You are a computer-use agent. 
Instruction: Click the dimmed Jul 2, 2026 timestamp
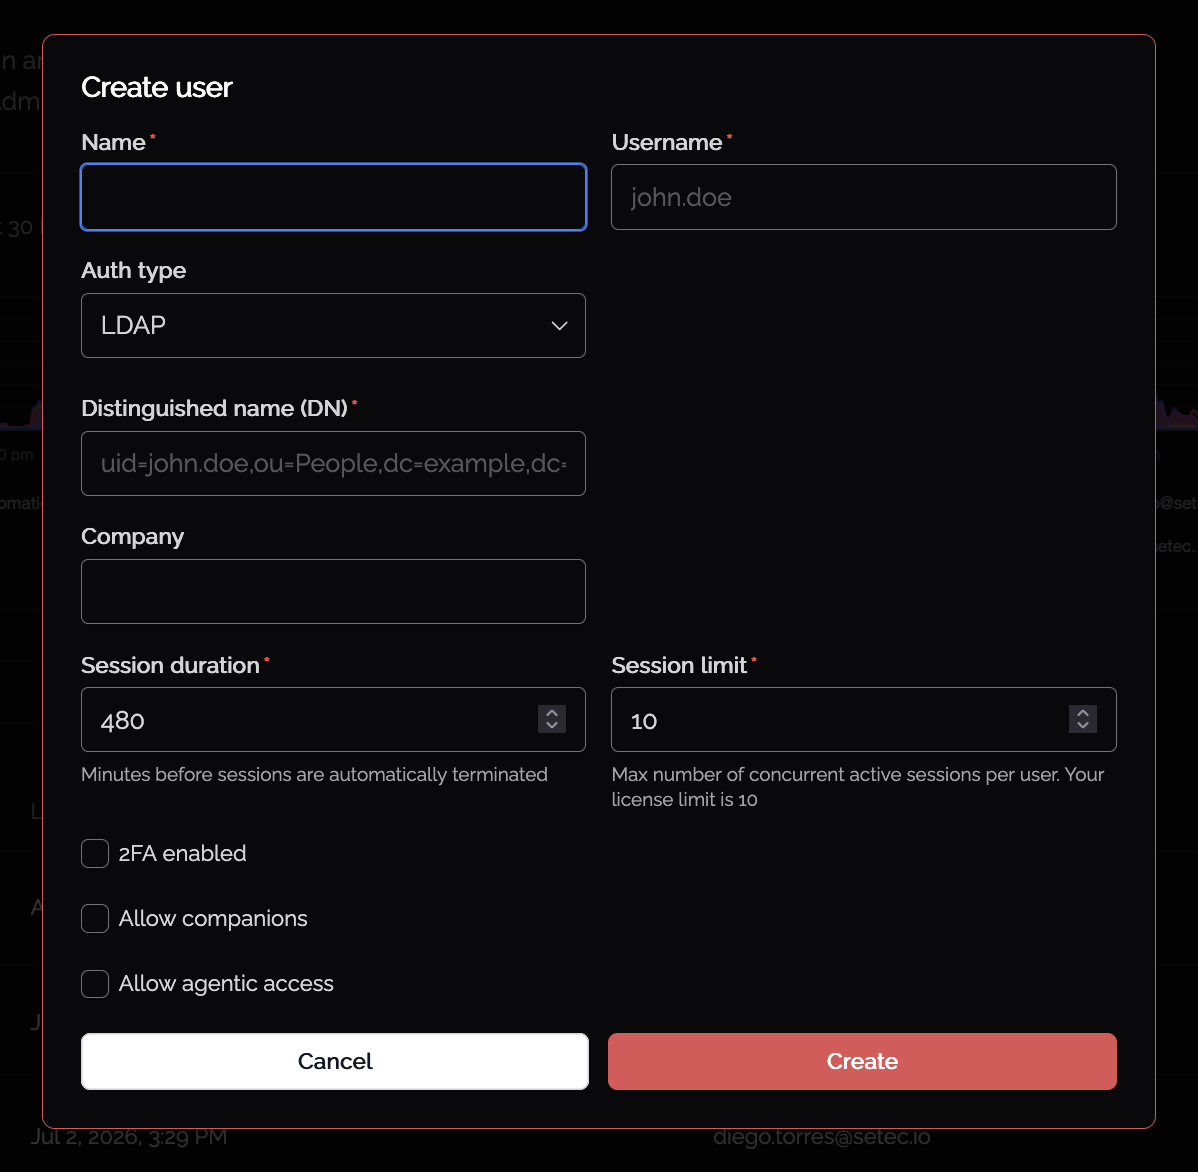pos(128,1137)
